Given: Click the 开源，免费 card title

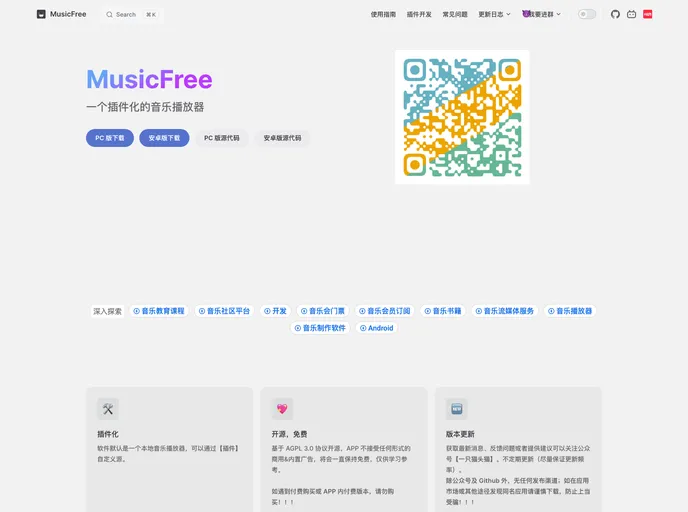Looking at the screenshot, I should click(x=289, y=434).
